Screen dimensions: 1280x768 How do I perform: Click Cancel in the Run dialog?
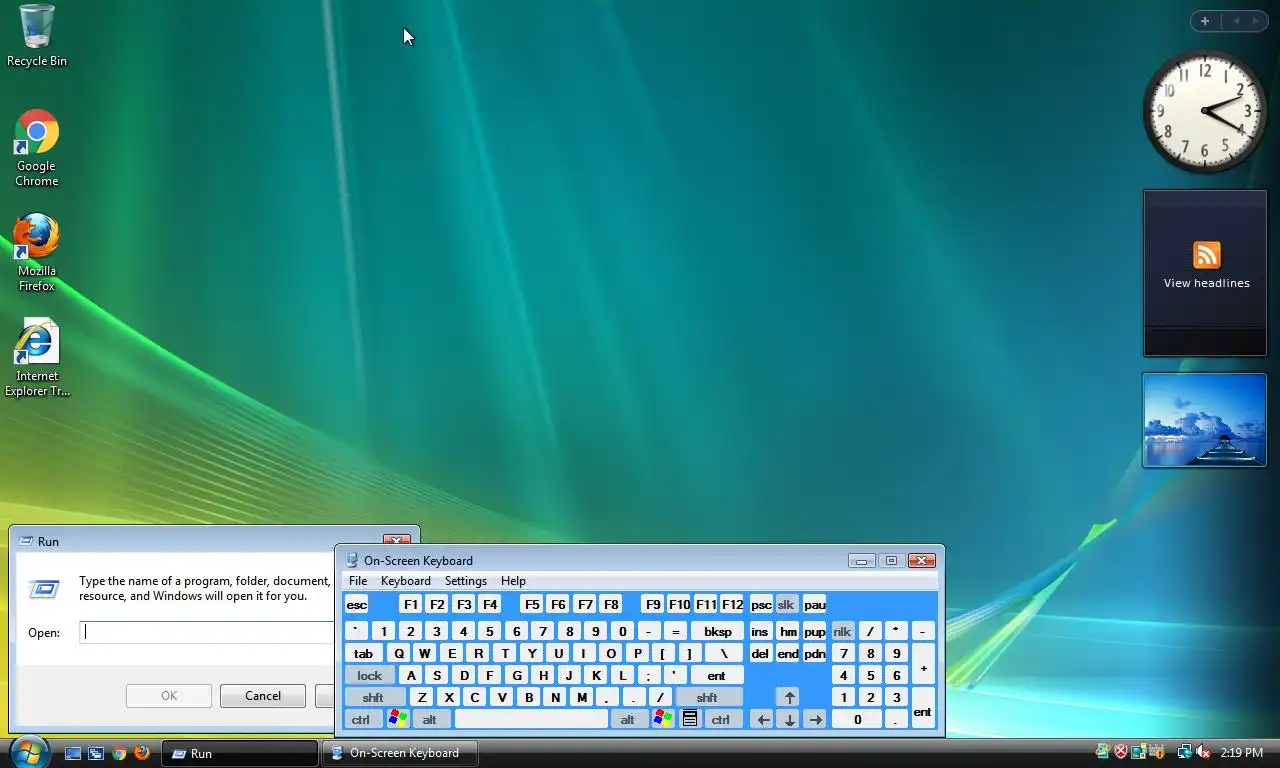pyautogui.click(x=263, y=696)
